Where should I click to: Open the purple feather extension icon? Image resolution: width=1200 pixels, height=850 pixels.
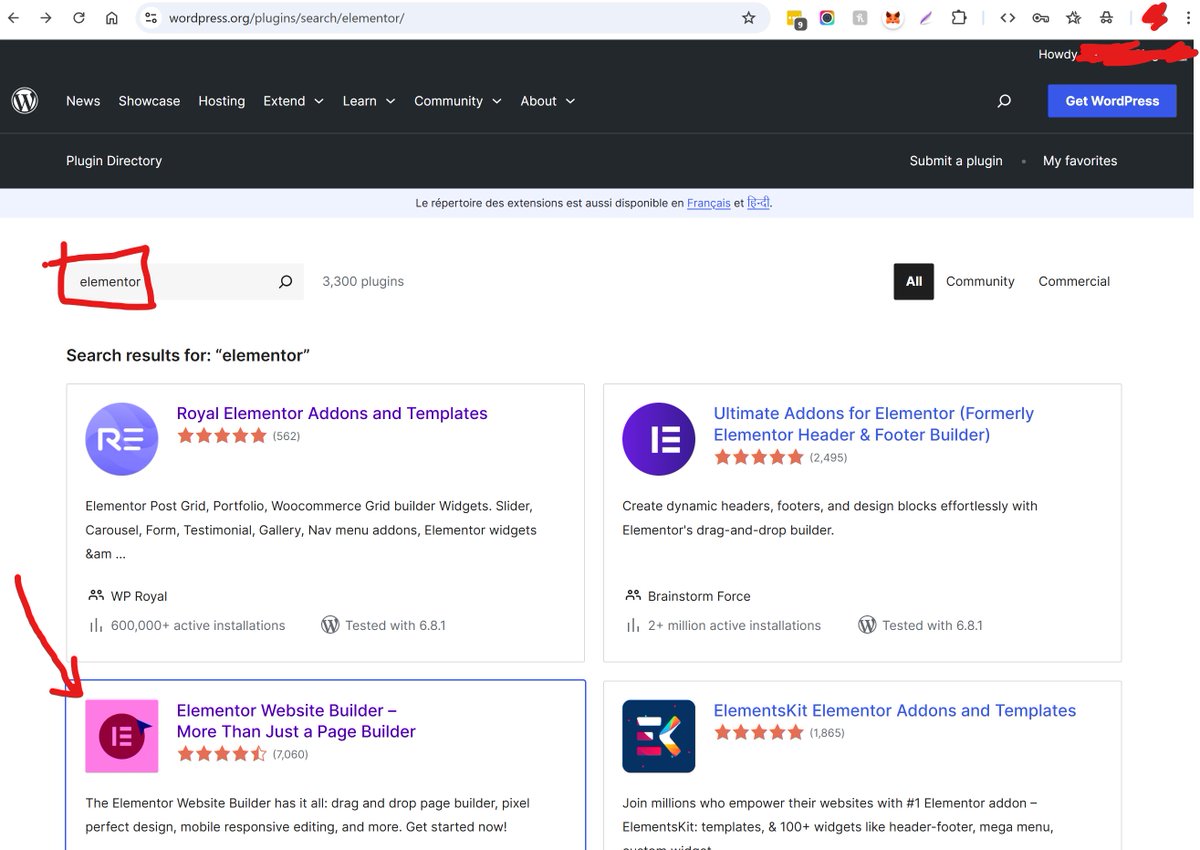pyautogui.click(x=926, y=18)
